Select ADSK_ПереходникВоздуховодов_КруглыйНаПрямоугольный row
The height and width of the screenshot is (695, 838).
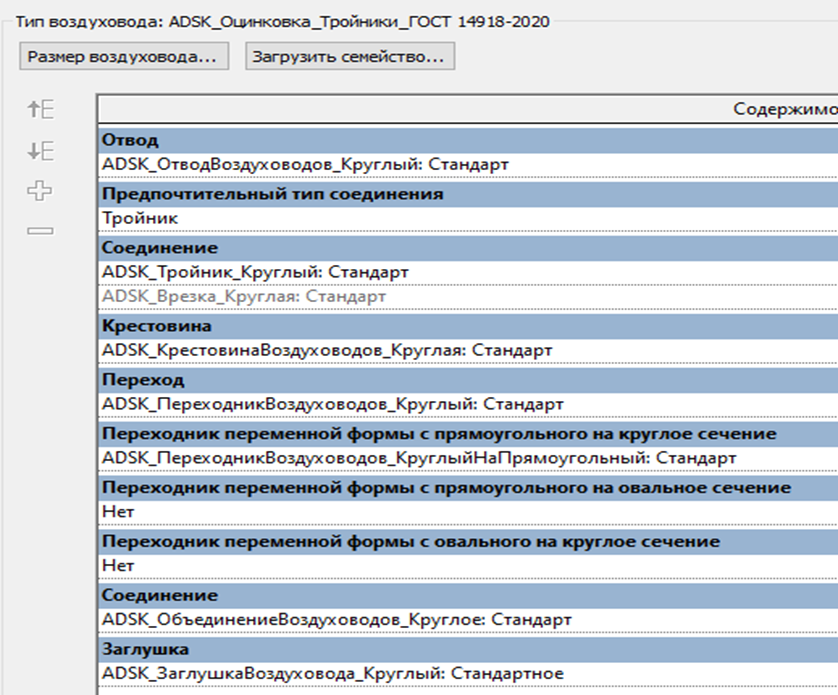point(468,458)
